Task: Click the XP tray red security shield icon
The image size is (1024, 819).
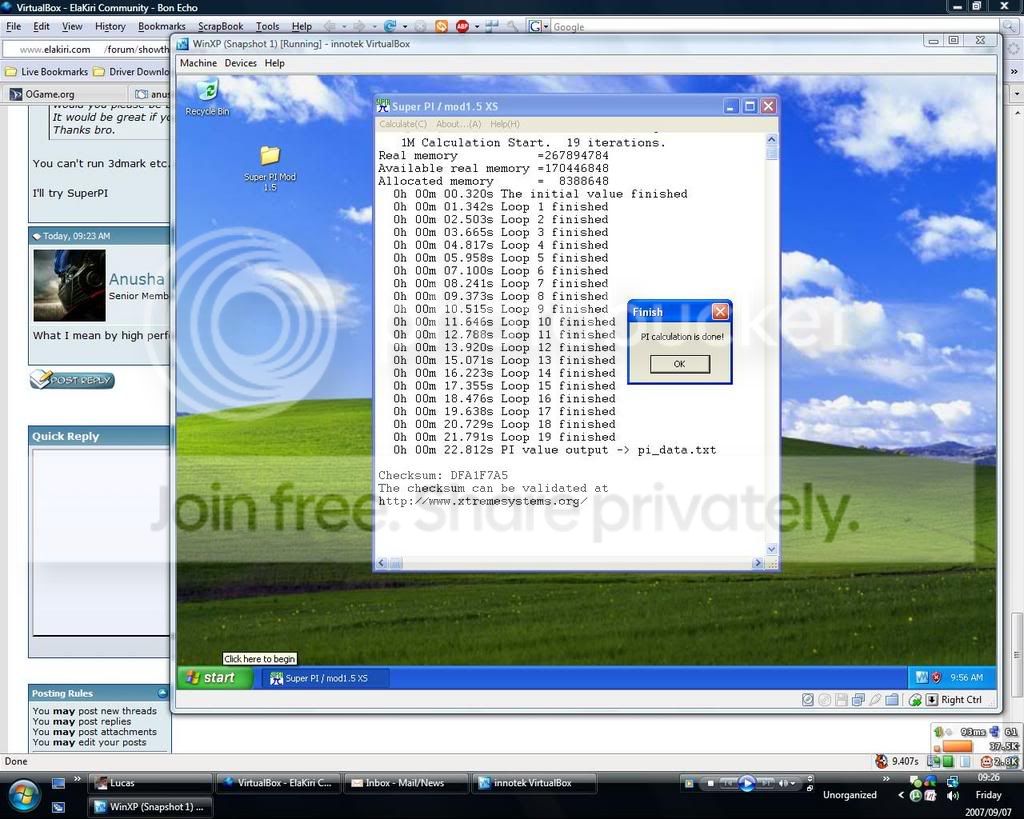Action: [936, 677]
